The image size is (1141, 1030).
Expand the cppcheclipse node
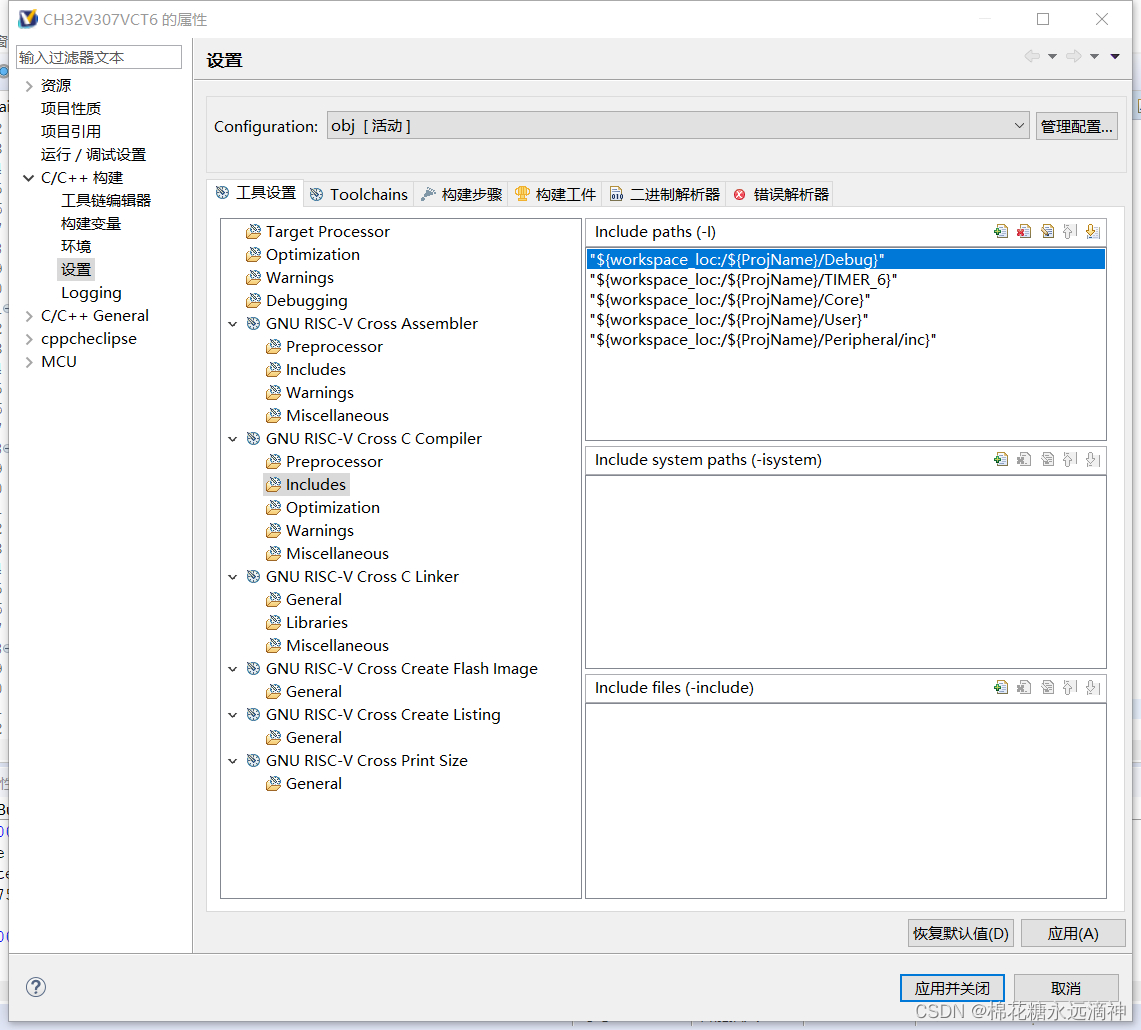[x=29, y=339]
